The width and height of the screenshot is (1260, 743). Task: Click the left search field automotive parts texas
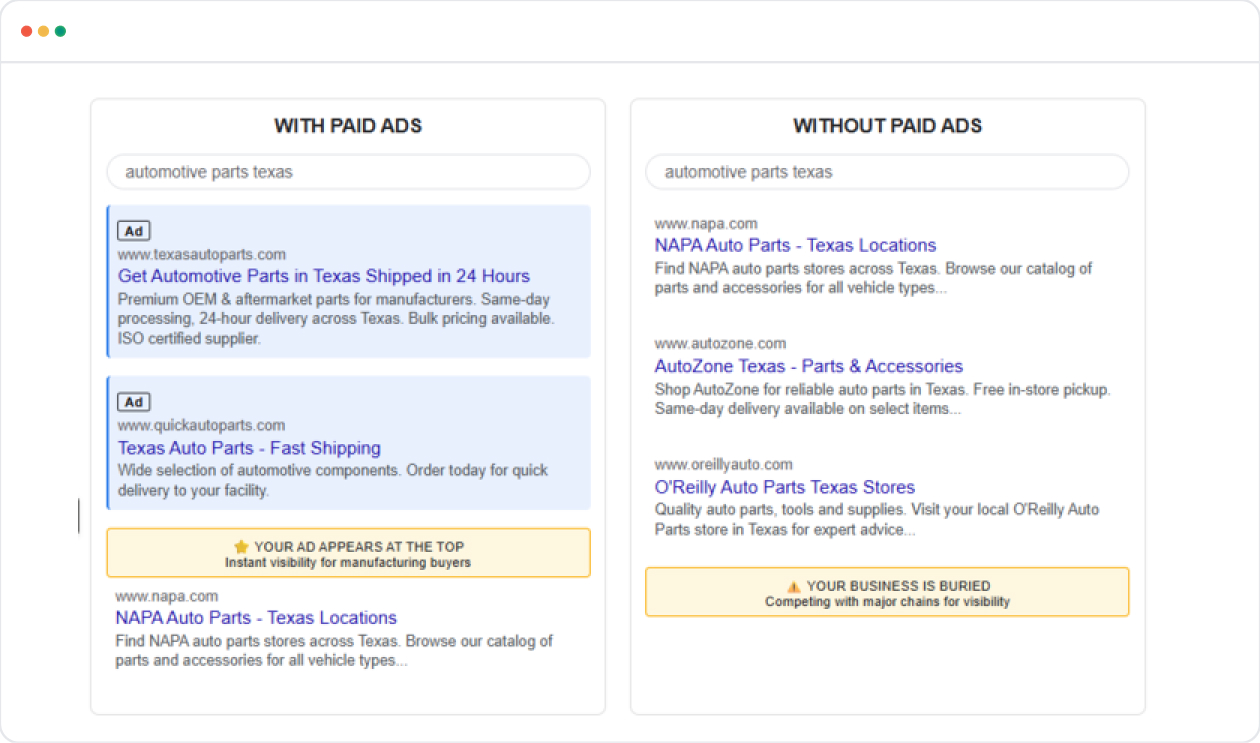coord(347,171)
